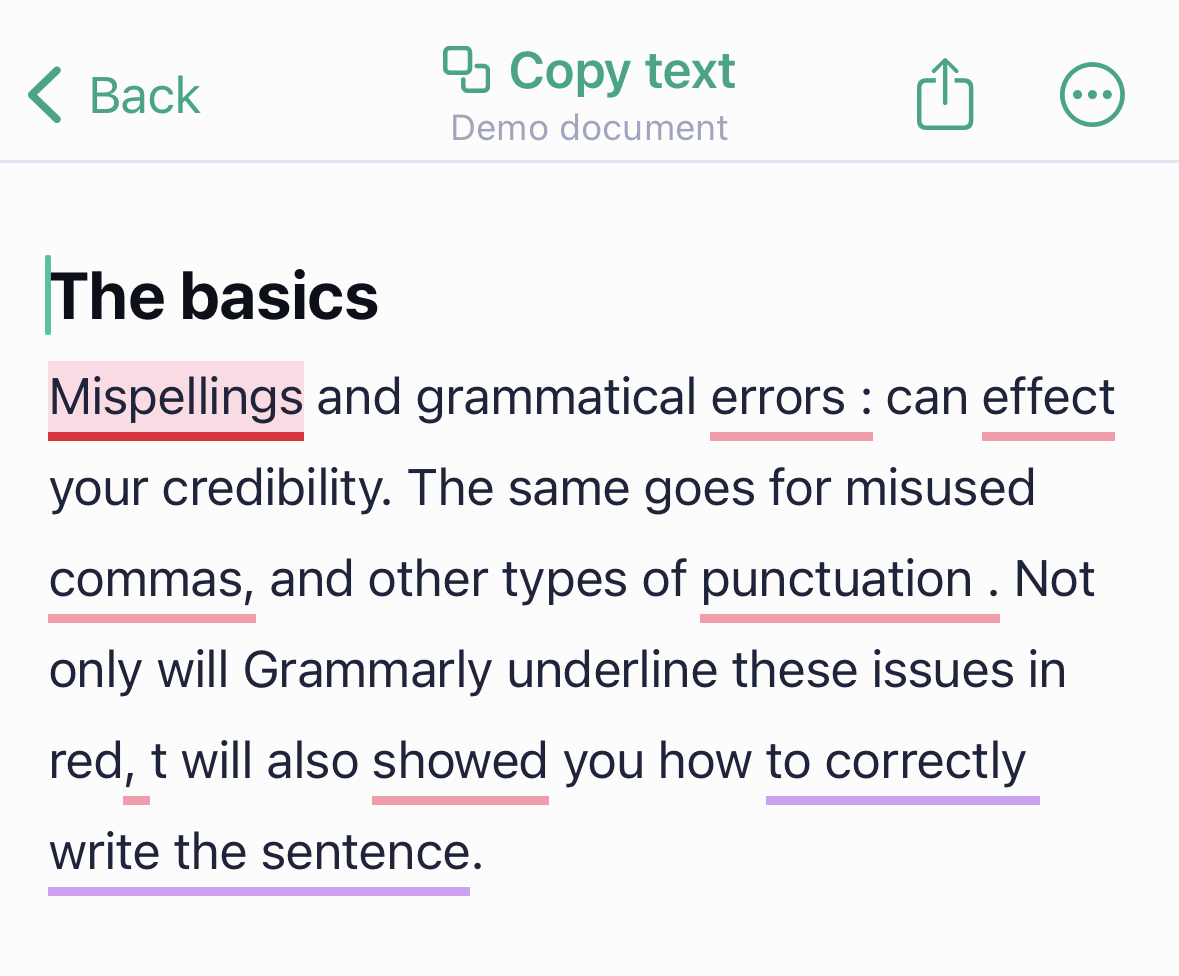Viewport: 1179px width, 976px height.
Task: Select the underlined word 'effect'
Action: 1048,399
